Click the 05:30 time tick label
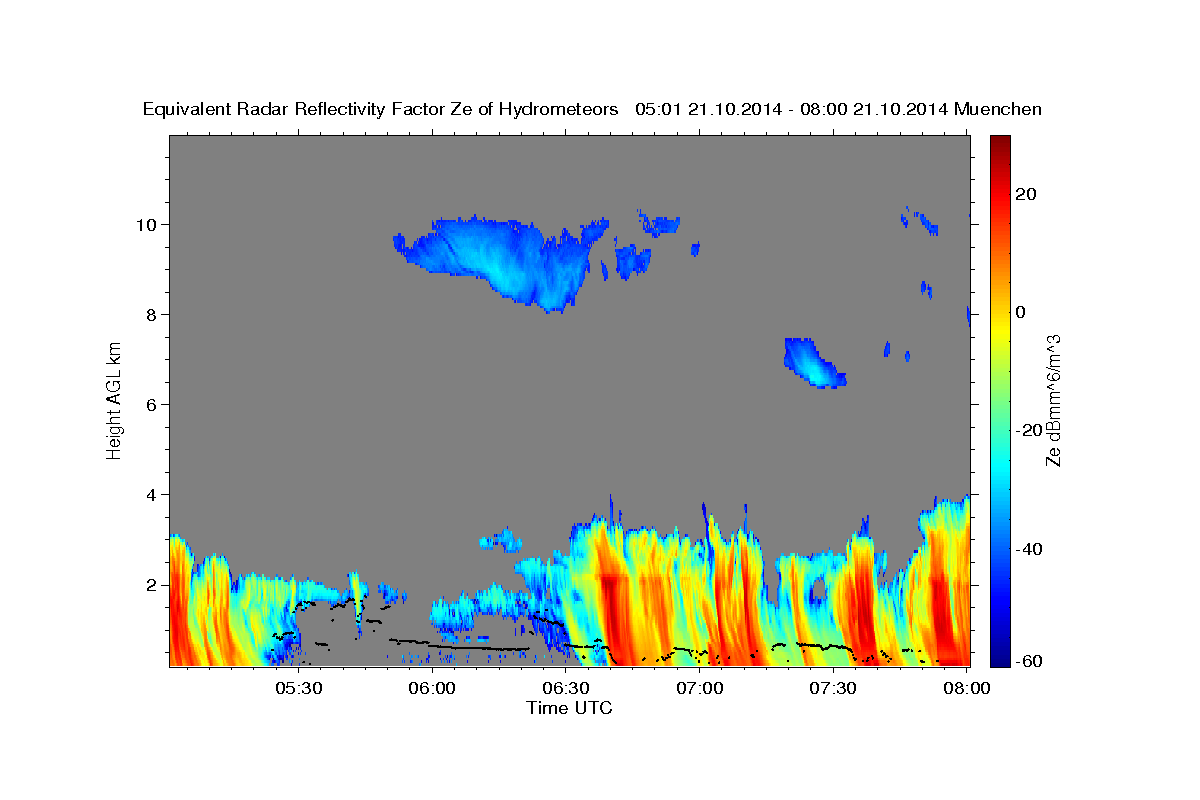The image size is (1200, 800). tap(299, 688)
